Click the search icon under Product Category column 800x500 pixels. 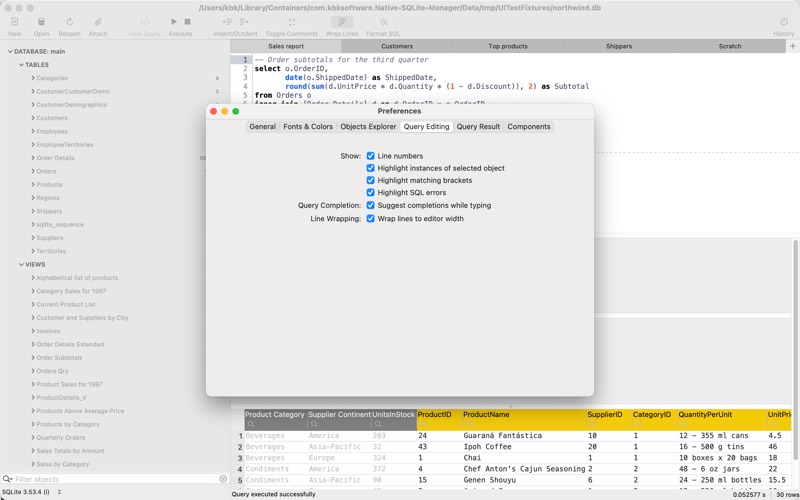click(251, 424)
